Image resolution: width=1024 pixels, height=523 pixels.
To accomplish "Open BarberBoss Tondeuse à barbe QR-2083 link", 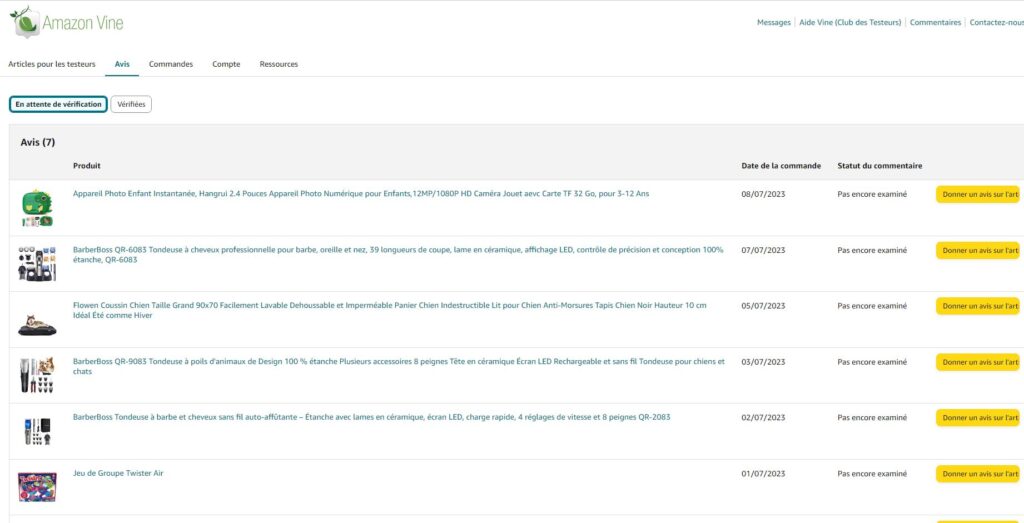I will 372,417.
